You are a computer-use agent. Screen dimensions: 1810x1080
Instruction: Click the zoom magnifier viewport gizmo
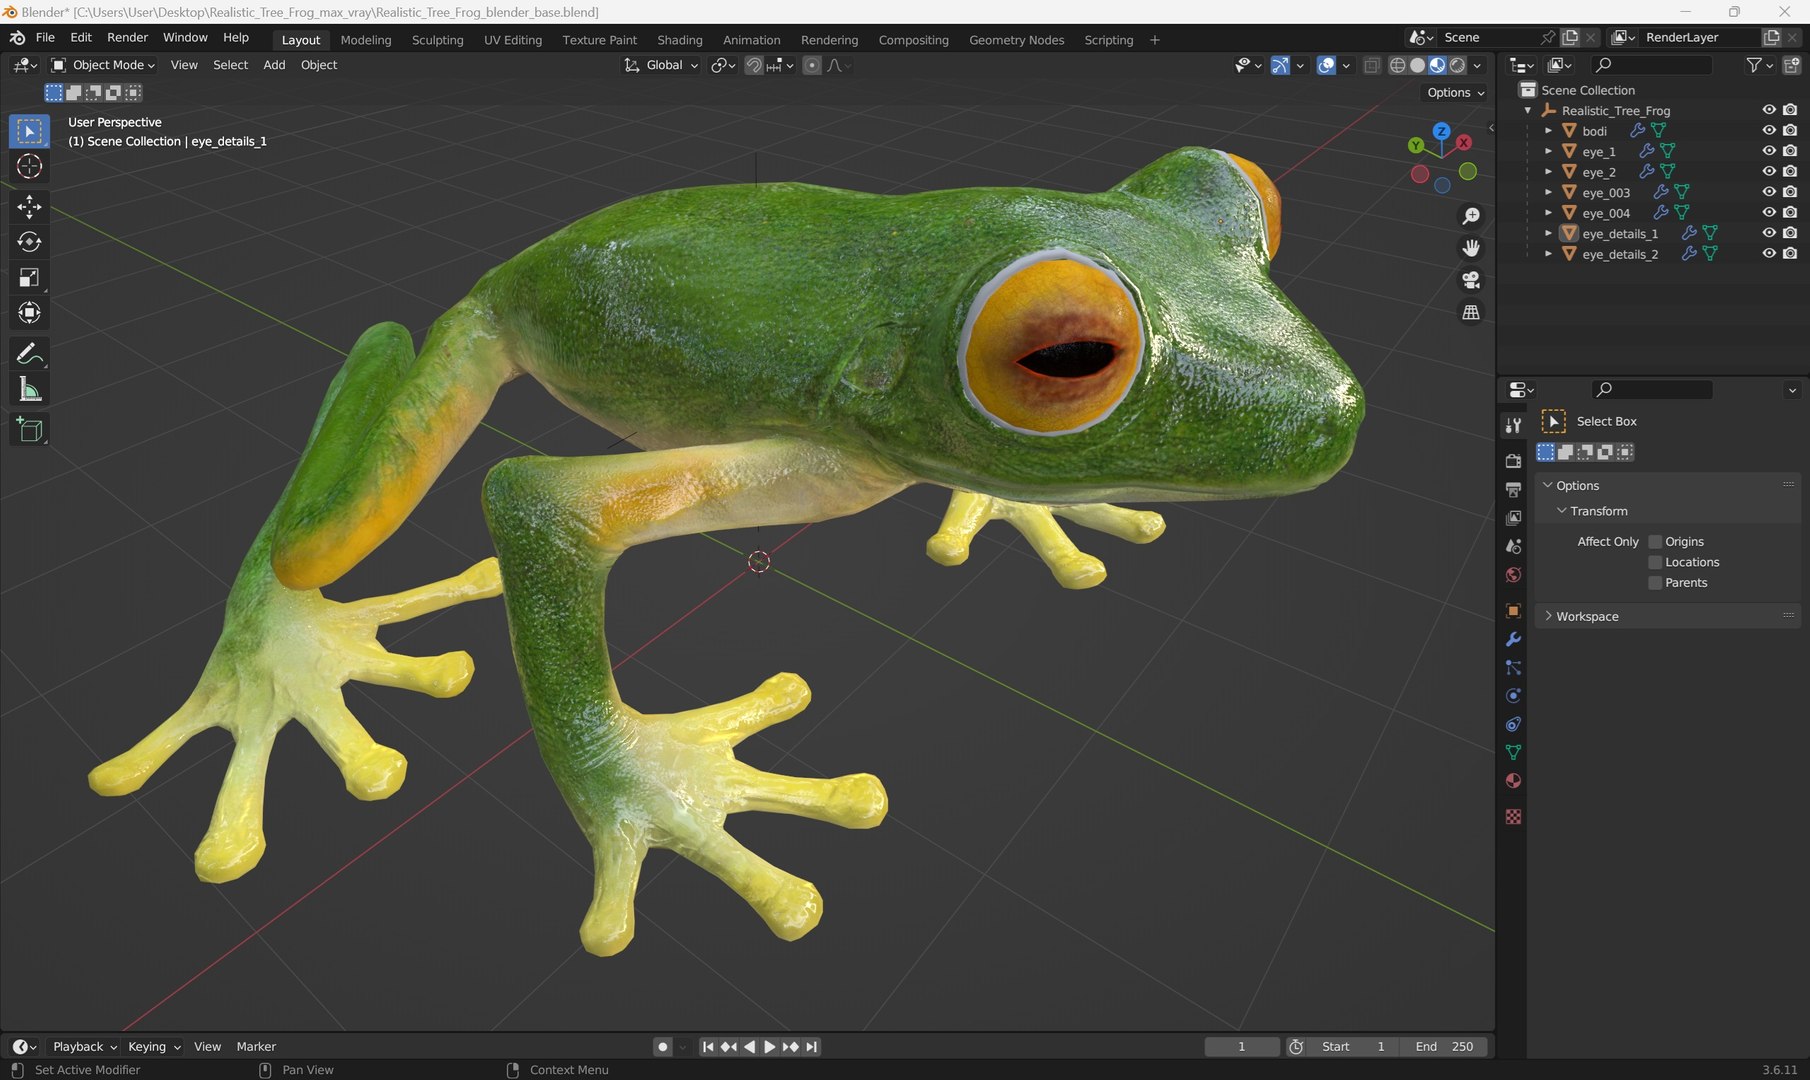click(1471, 216)
